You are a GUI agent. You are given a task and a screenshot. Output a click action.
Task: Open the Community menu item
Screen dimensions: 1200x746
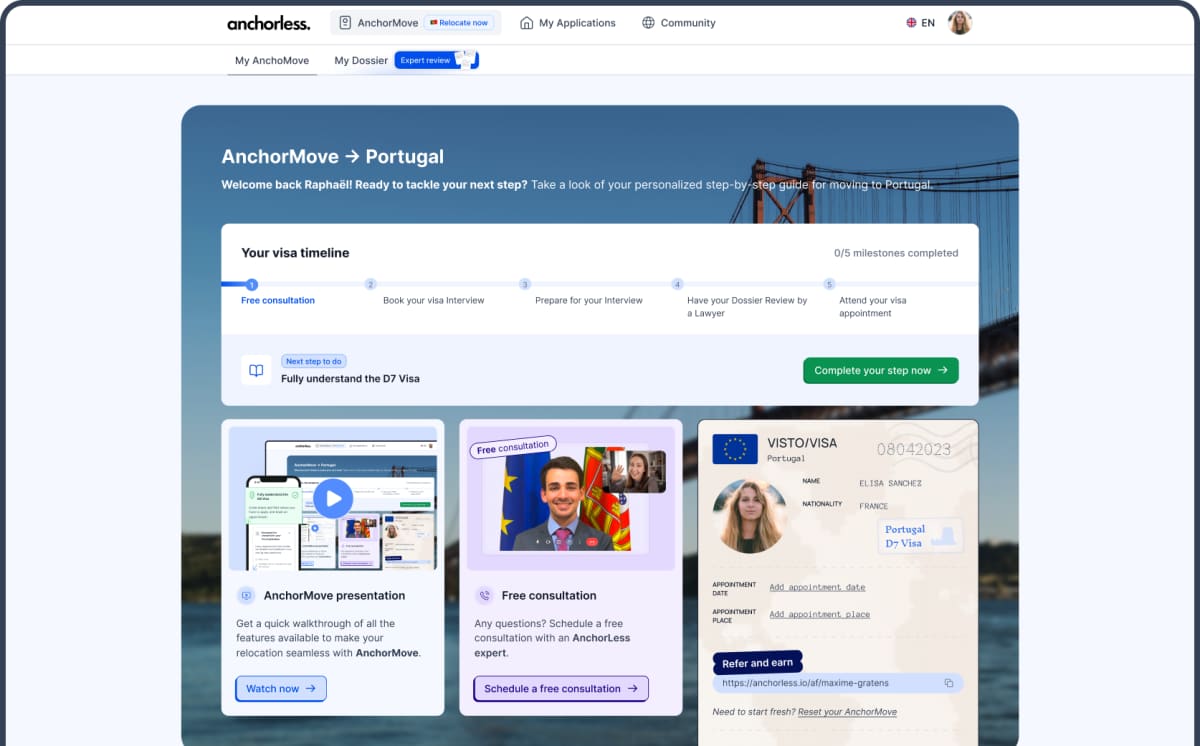click(x=678, y=23)
